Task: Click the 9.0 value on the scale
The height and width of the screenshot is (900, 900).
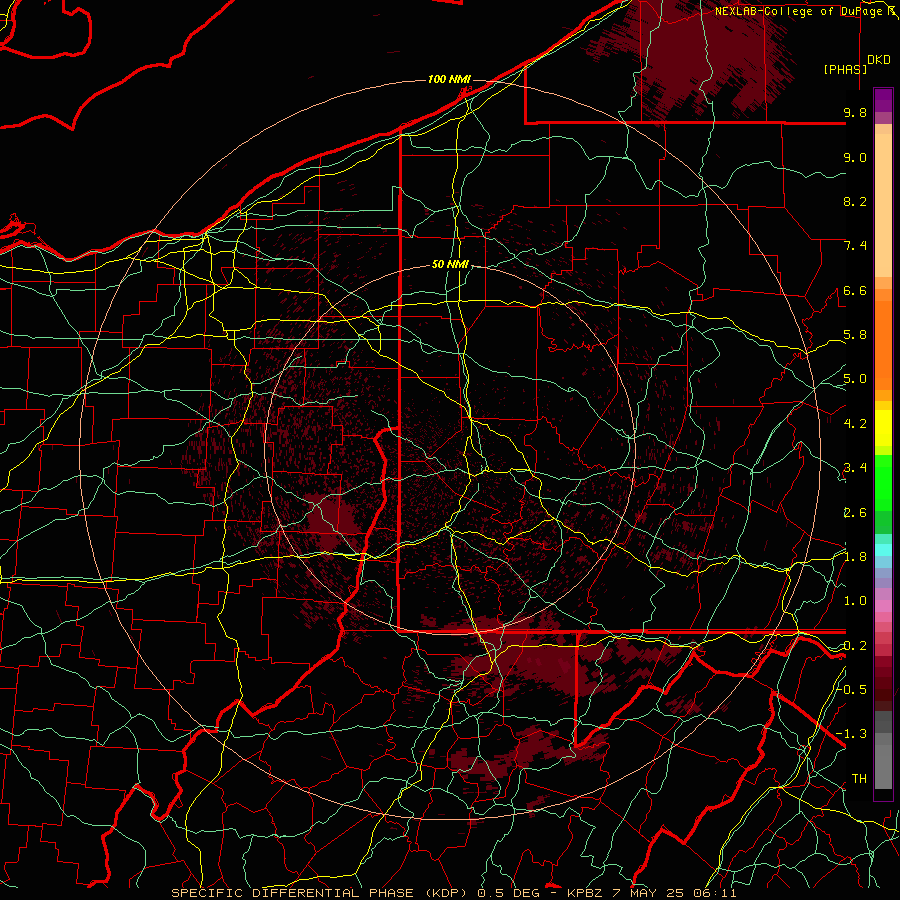Action: point(855,157)
